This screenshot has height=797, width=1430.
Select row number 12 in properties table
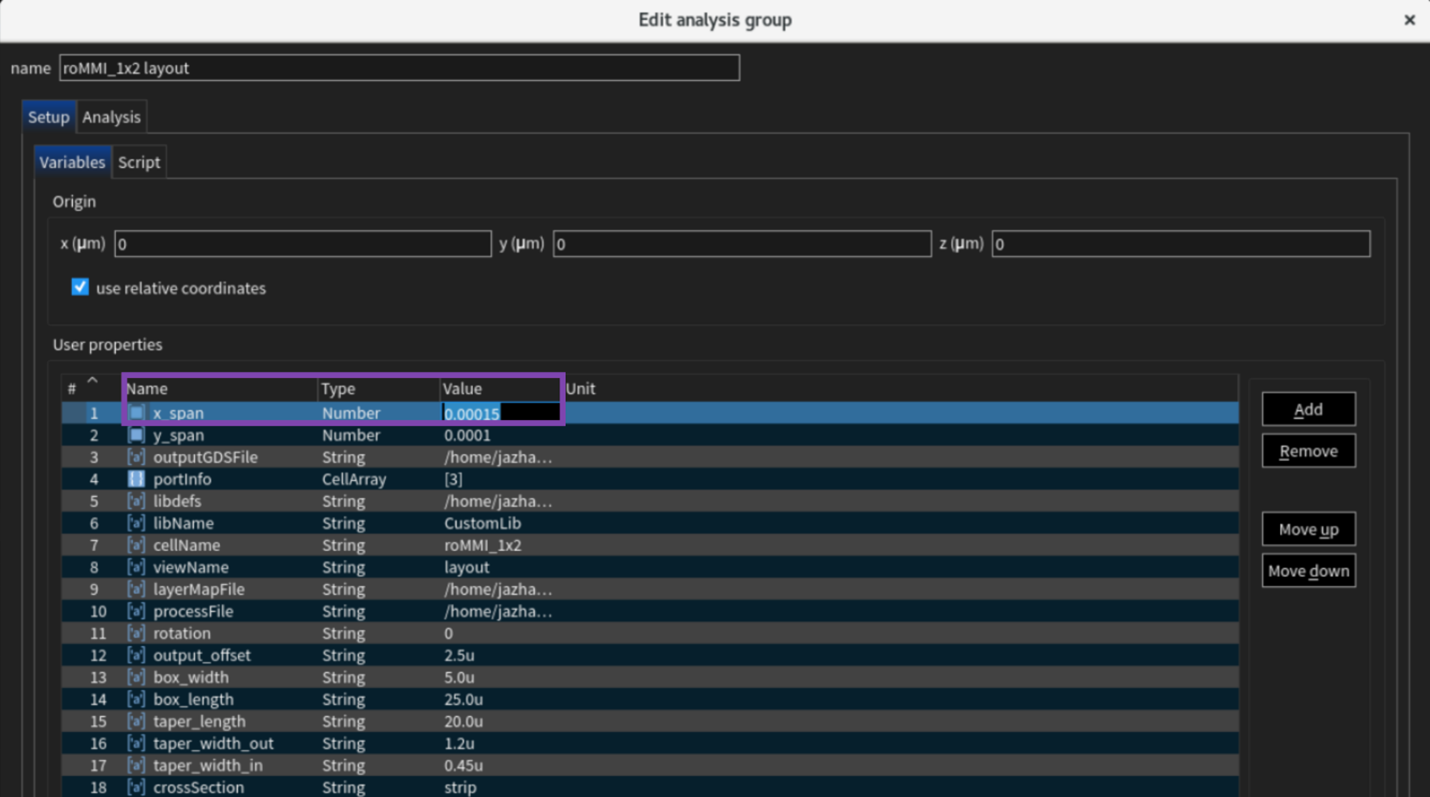pos(98,655)
